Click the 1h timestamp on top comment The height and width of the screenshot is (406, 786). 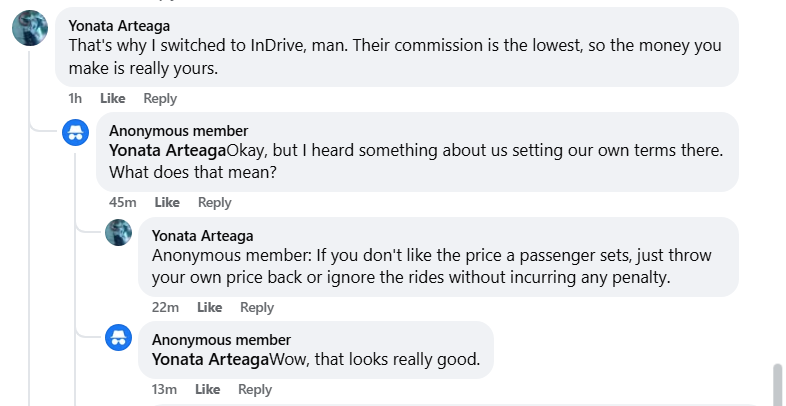[75, 98]
